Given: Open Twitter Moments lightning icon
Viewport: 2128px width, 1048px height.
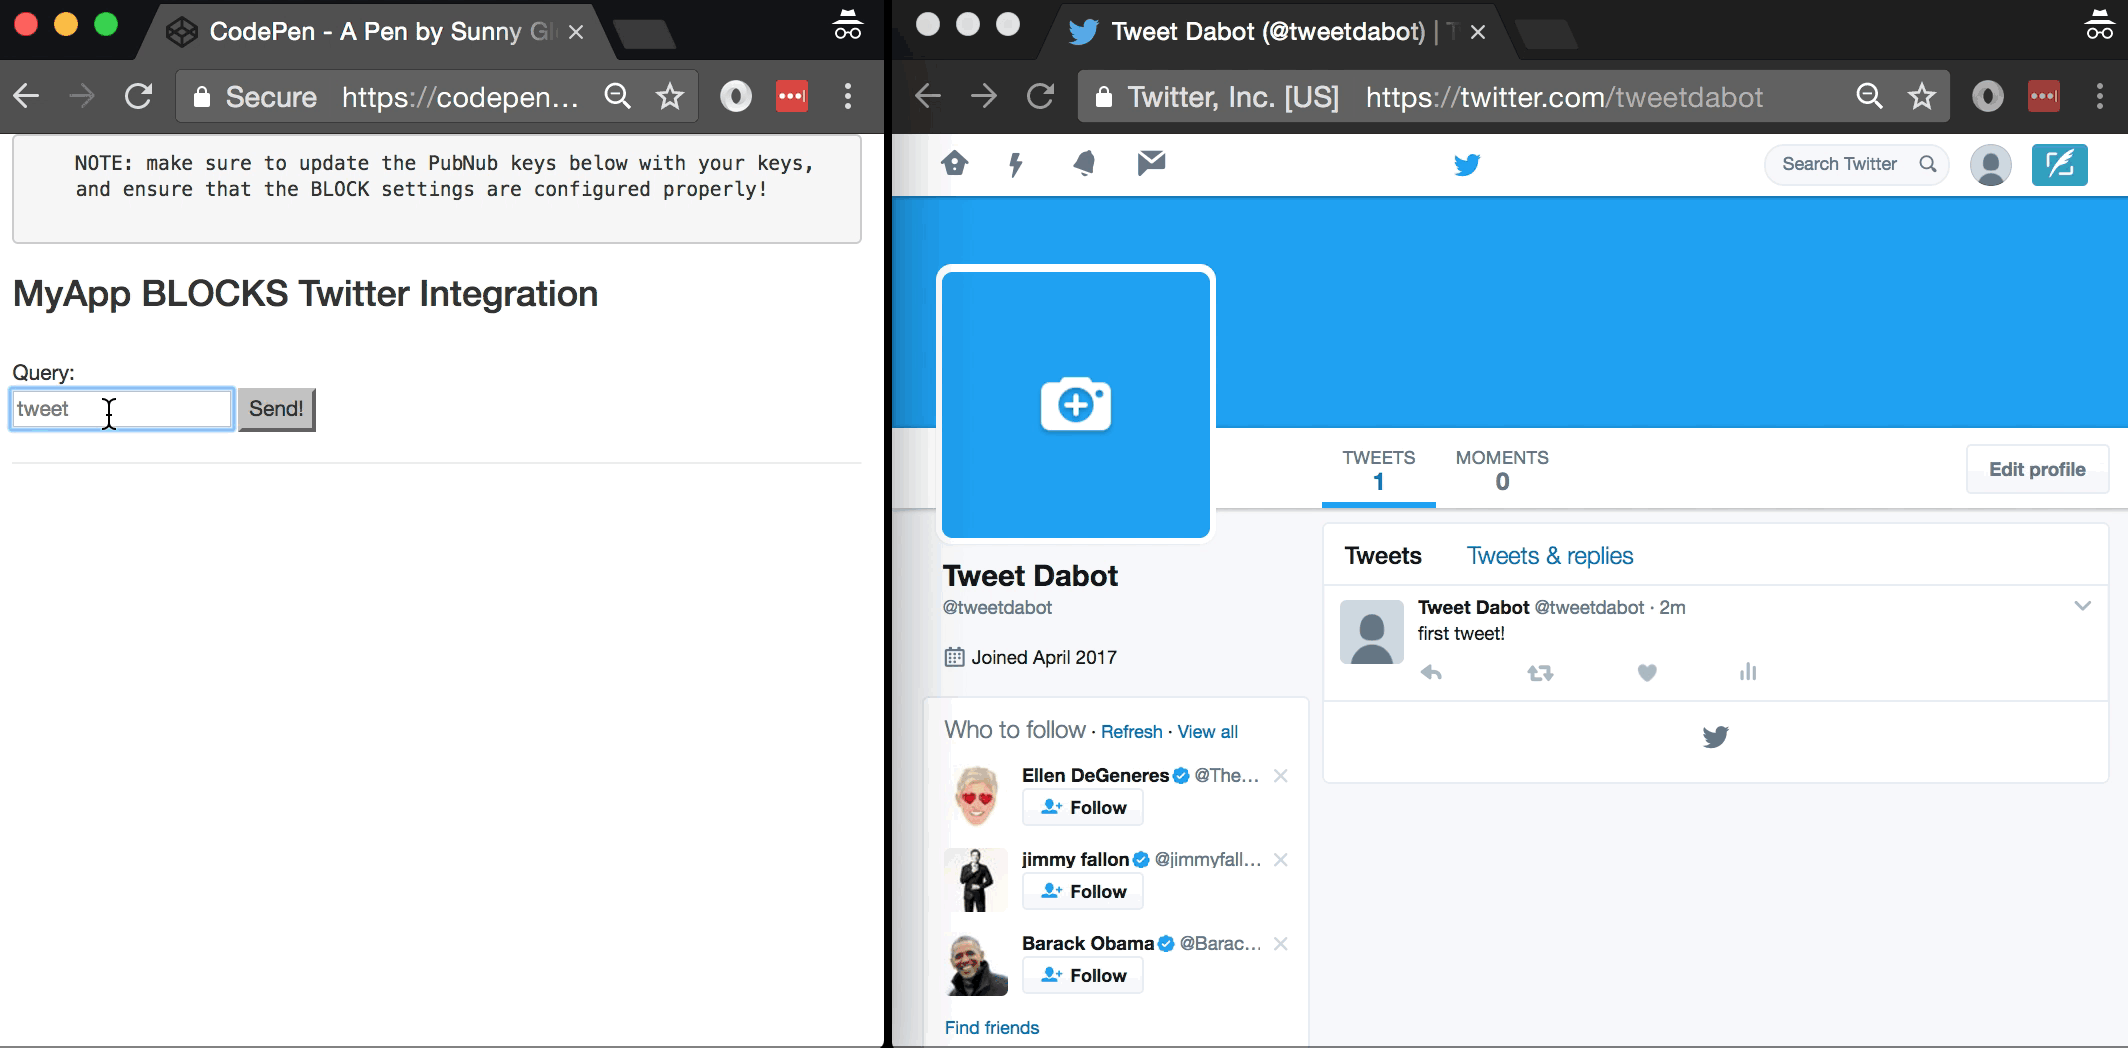Looking at the screenshot, I should coord(1016,164).
